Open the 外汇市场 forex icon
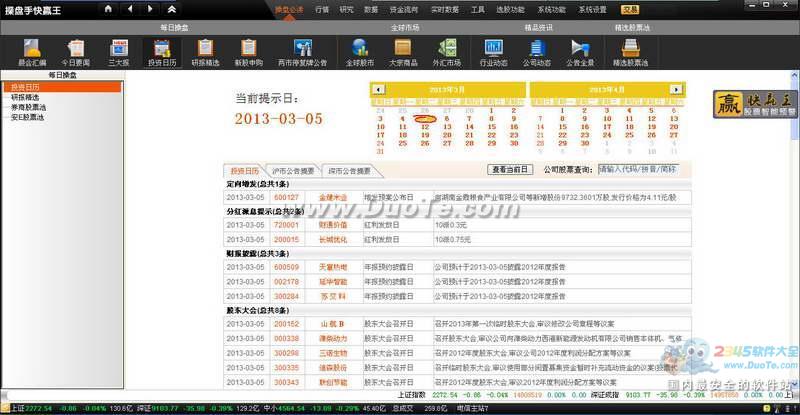The image size is (800, 415). pos(447,53)
